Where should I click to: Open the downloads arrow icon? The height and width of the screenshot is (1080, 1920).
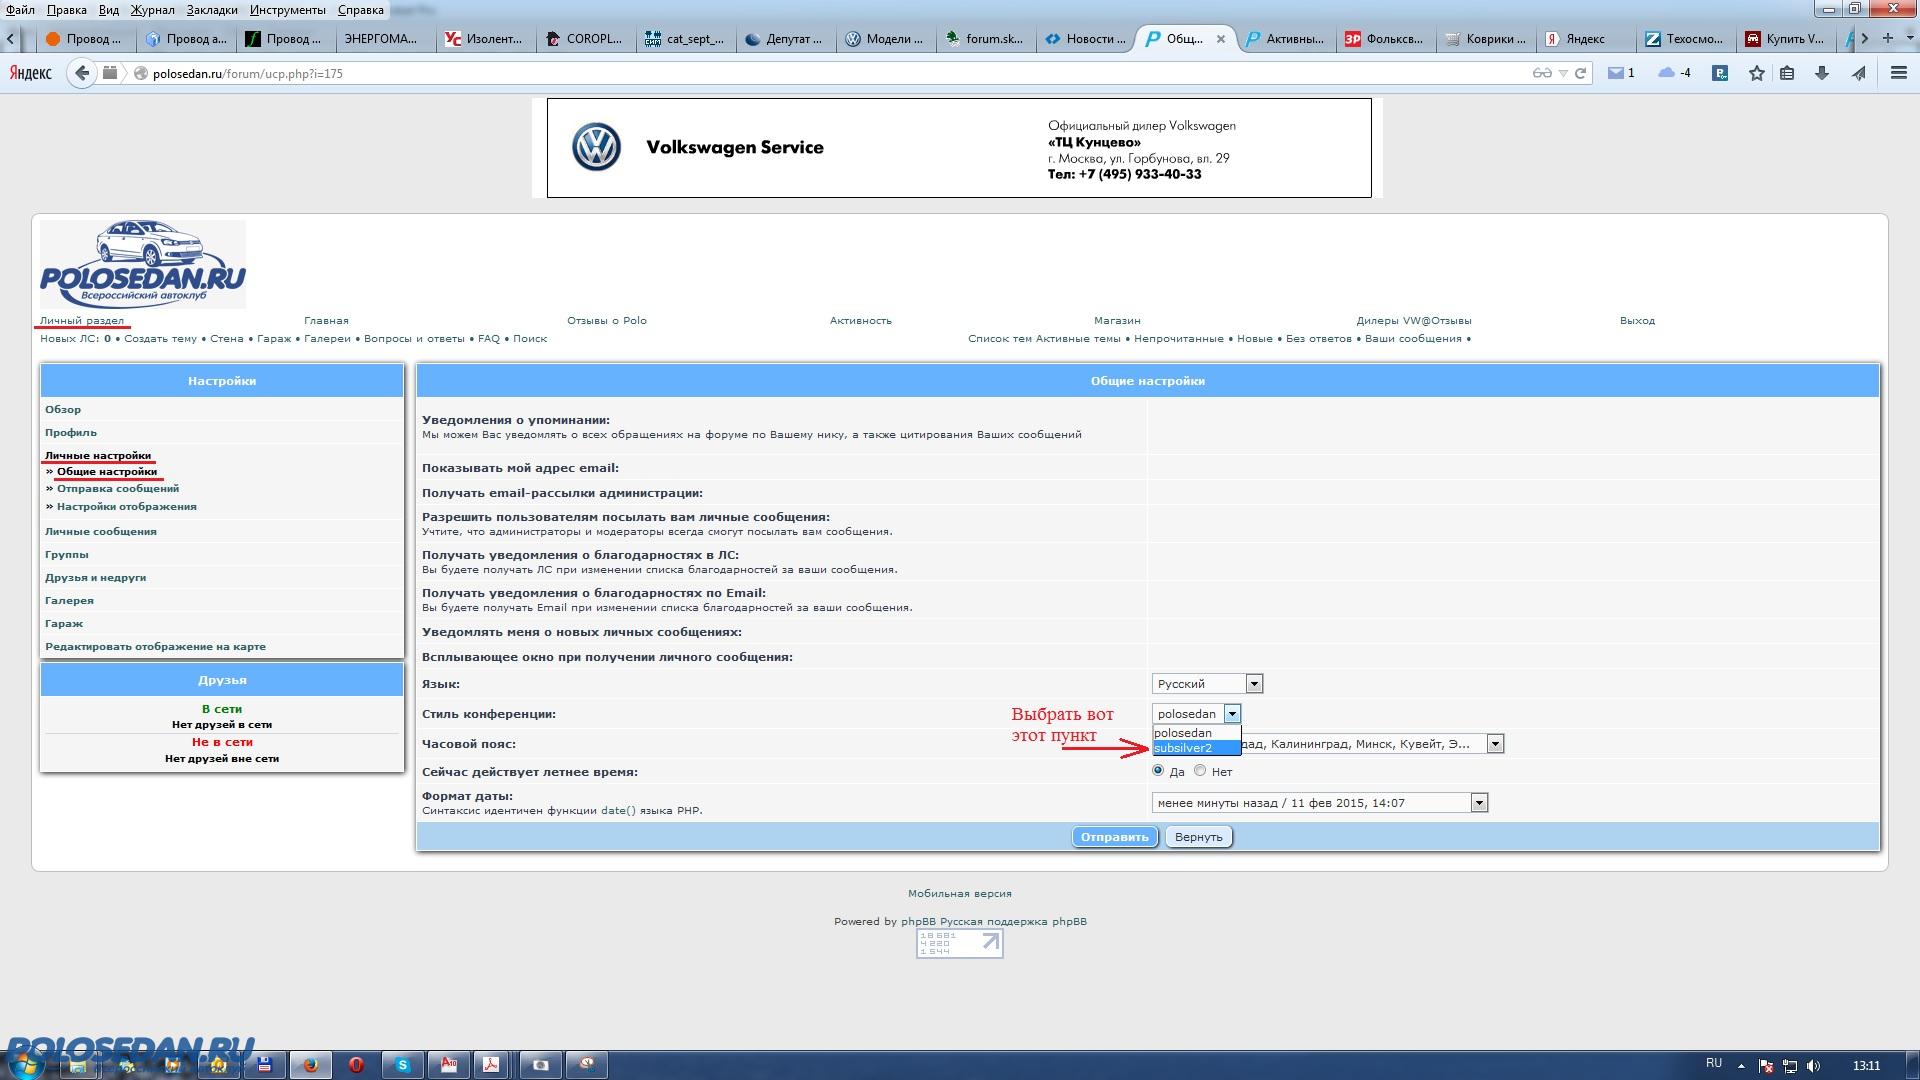(1822, 73)
